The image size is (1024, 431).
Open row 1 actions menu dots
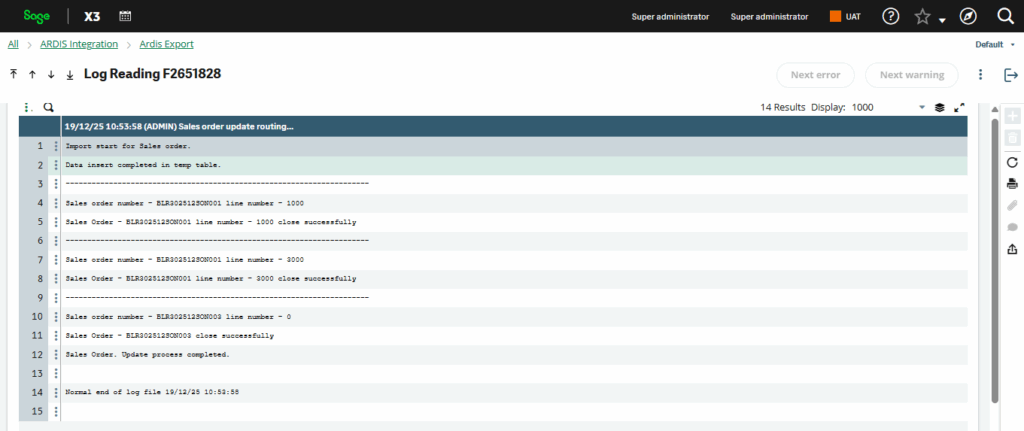click(x=56, y=146)
